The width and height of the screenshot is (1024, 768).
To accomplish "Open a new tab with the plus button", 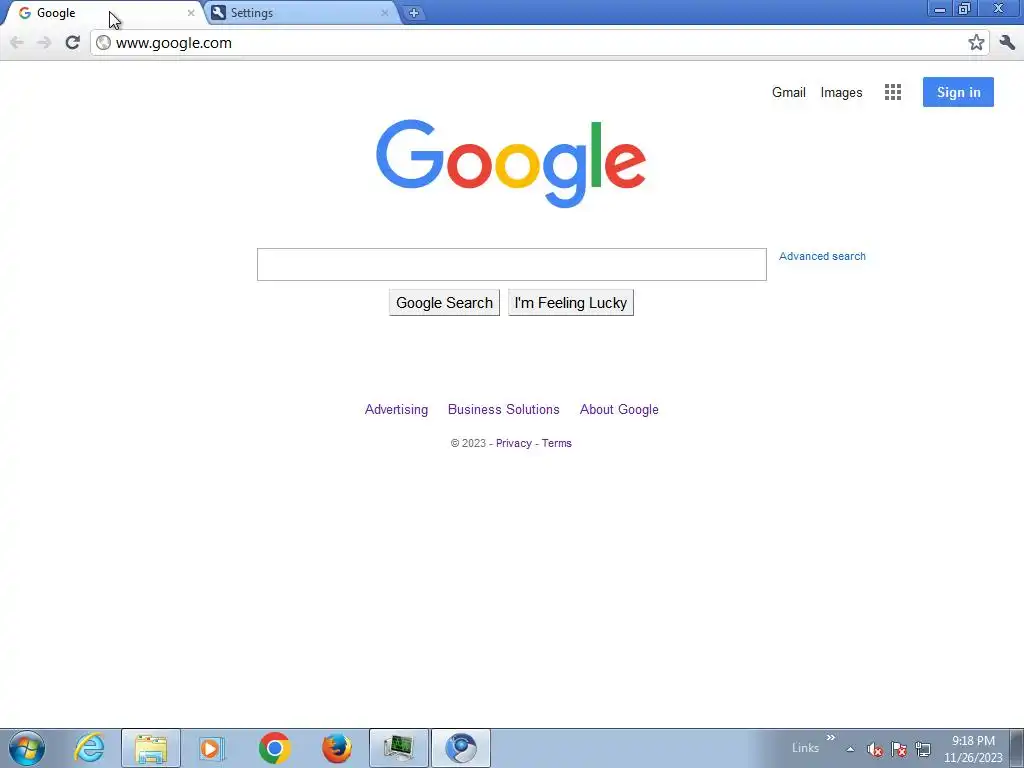I will pos(413,13).
